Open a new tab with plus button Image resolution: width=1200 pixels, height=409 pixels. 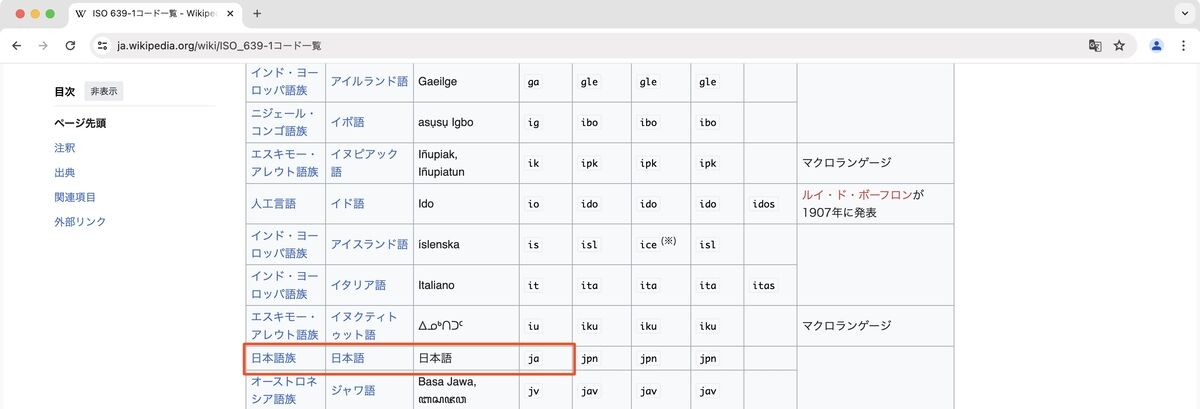(x=257, y=14)
